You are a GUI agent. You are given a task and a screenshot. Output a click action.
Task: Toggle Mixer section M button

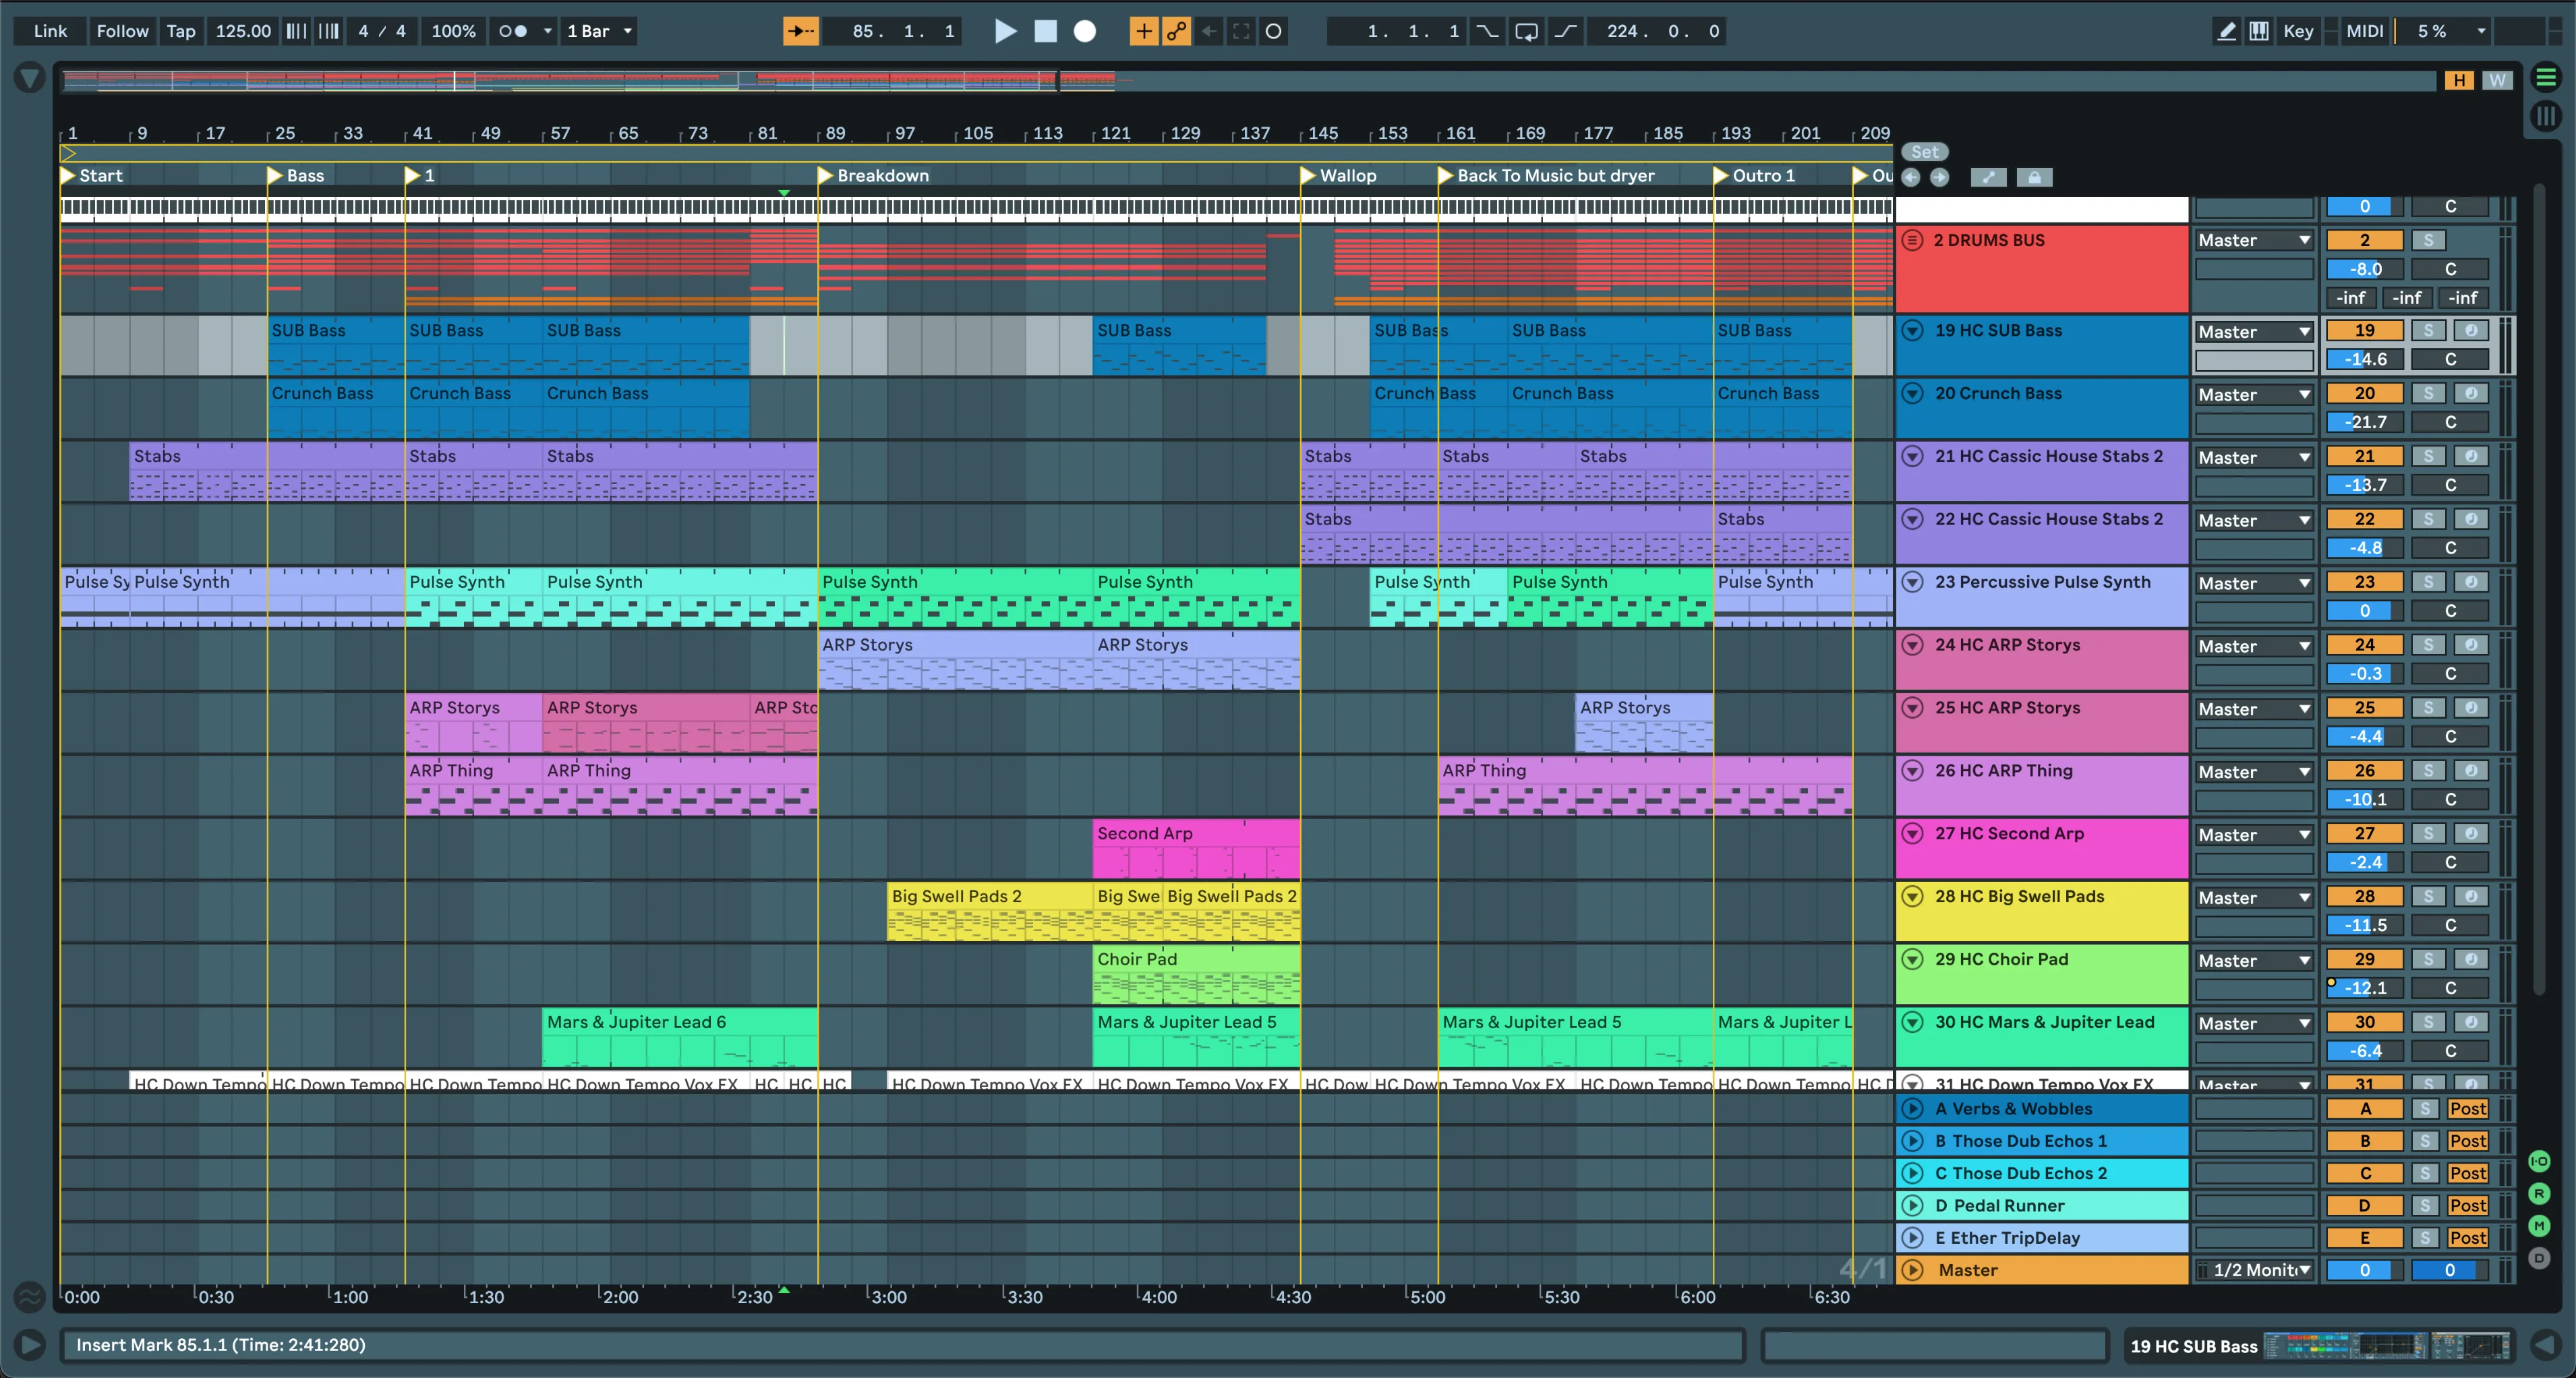2539,1226
